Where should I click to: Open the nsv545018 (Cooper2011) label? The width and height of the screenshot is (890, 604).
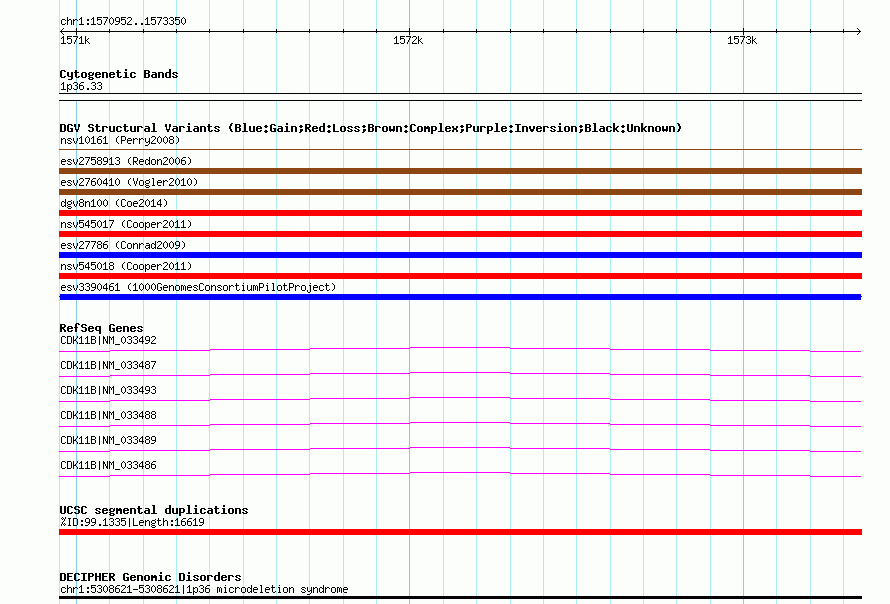point(126,266)
